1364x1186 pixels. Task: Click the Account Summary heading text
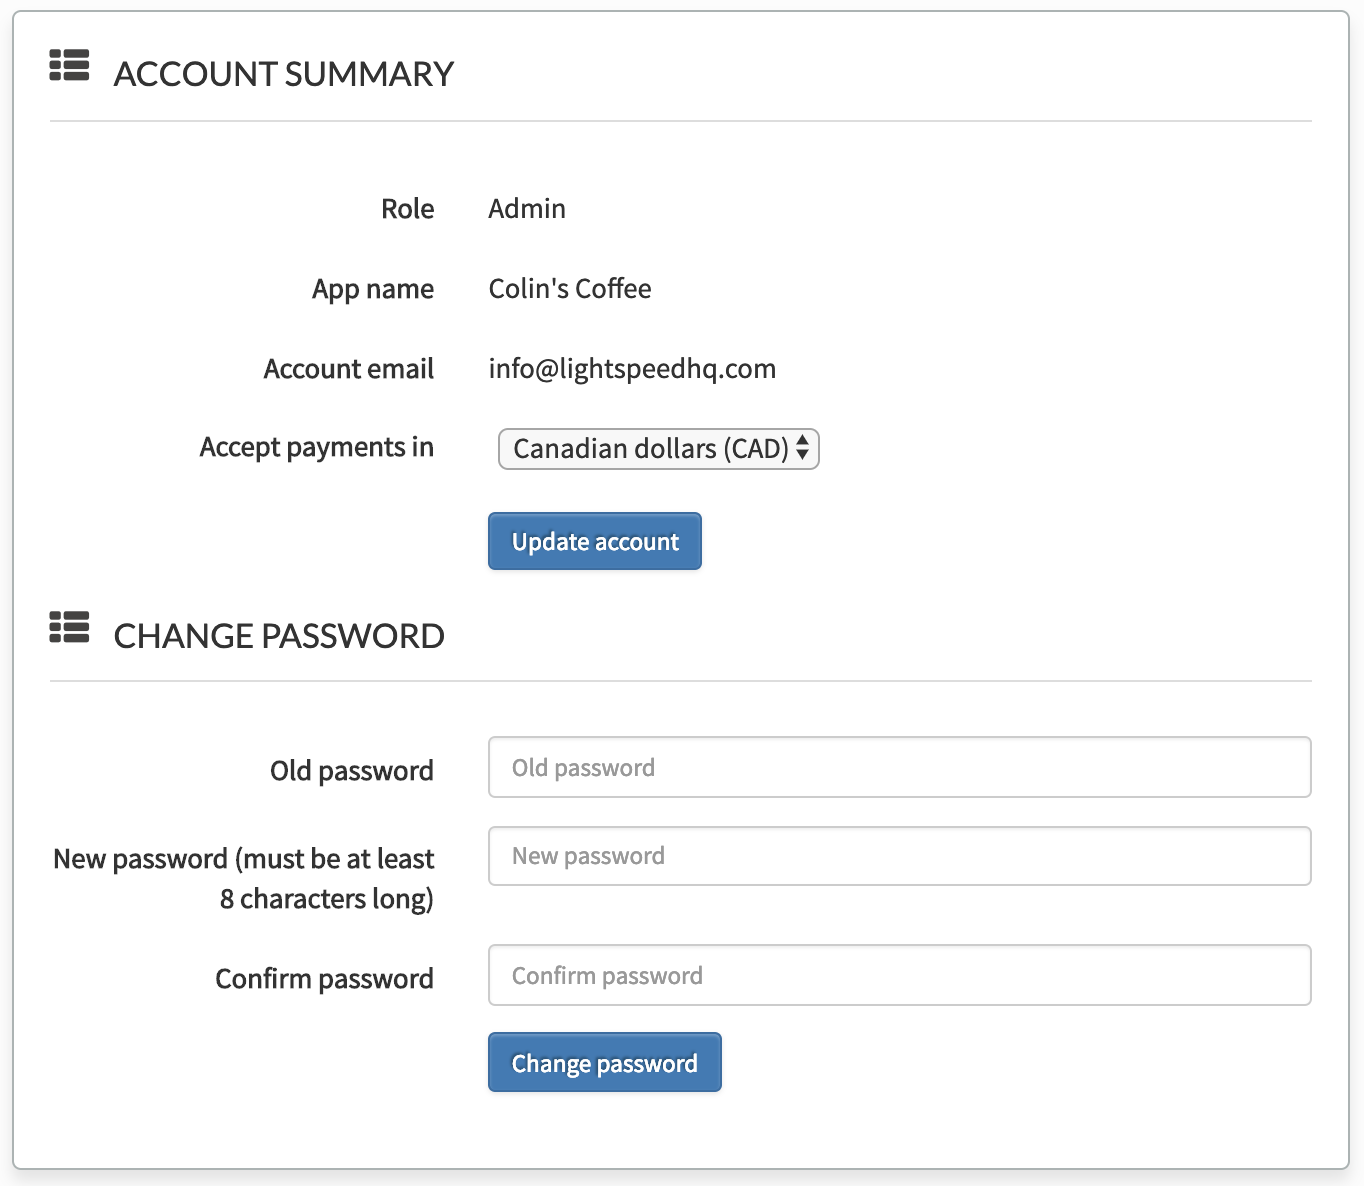[x=283, y=74]
